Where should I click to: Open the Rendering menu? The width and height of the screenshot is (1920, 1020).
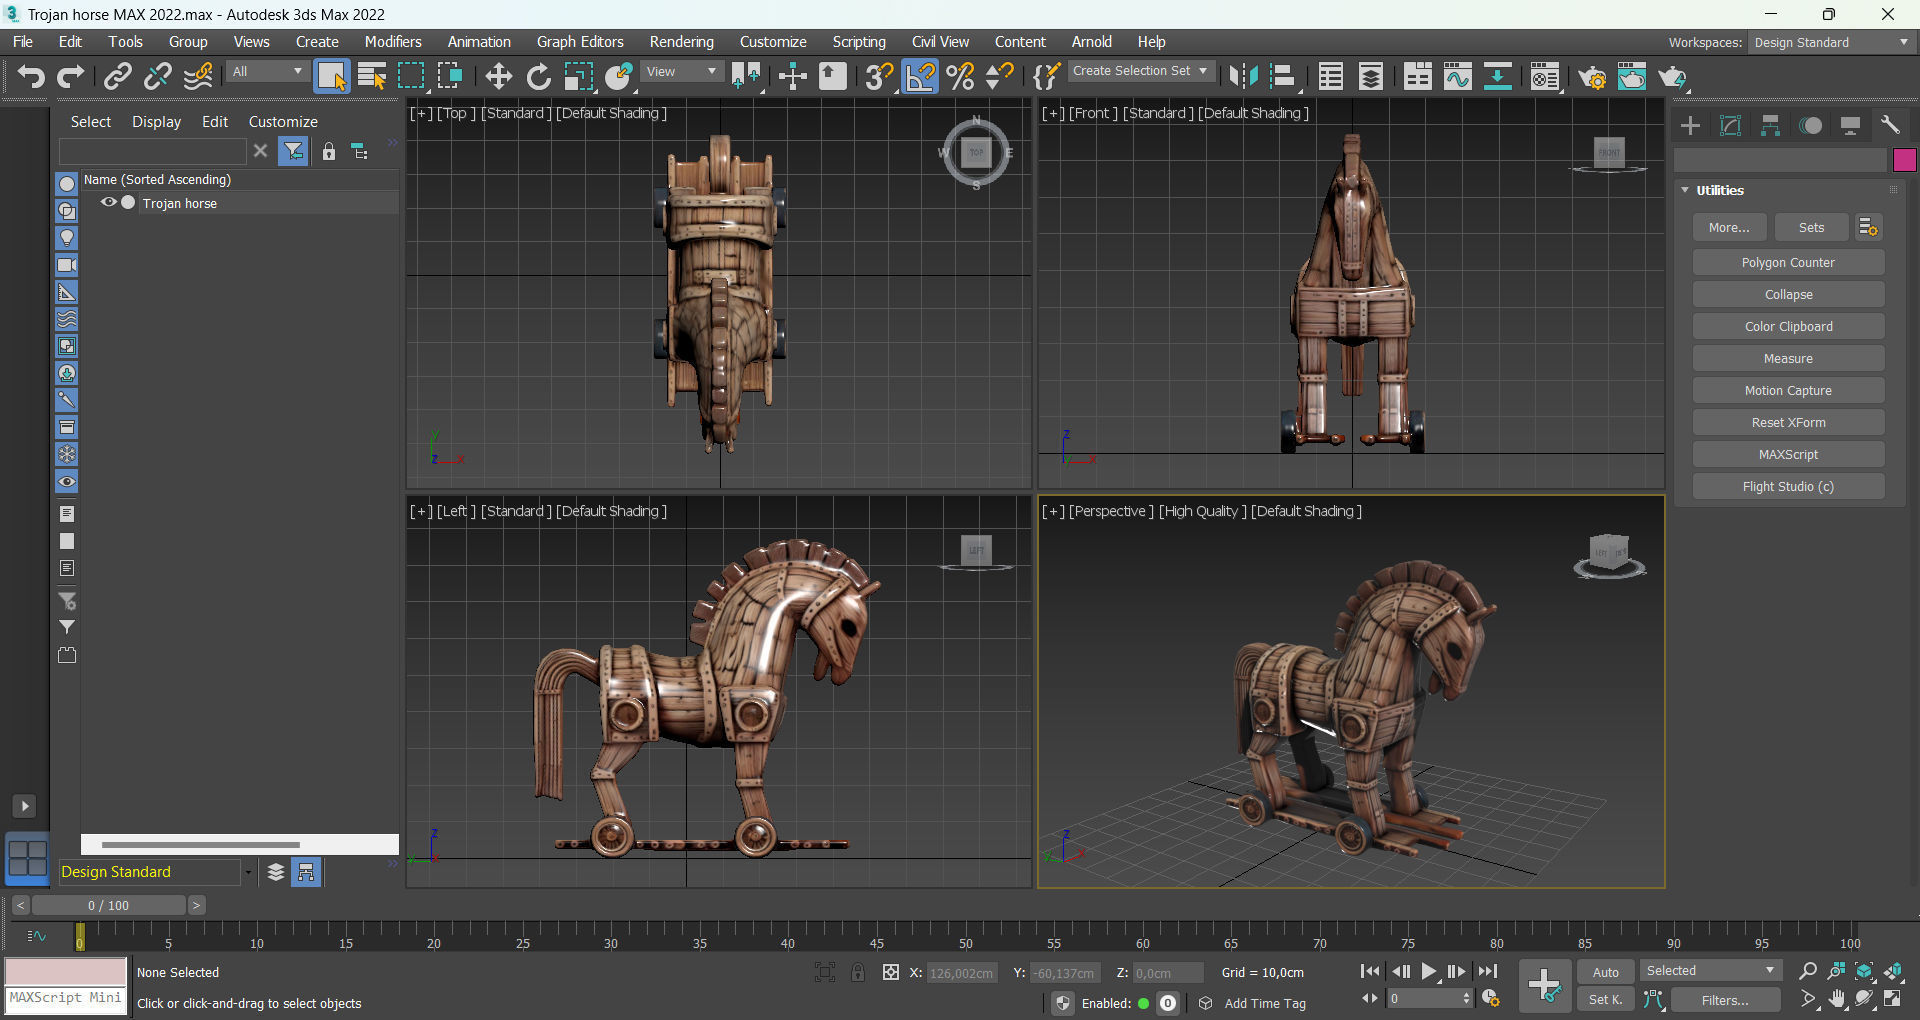click(x=681, y=42)
